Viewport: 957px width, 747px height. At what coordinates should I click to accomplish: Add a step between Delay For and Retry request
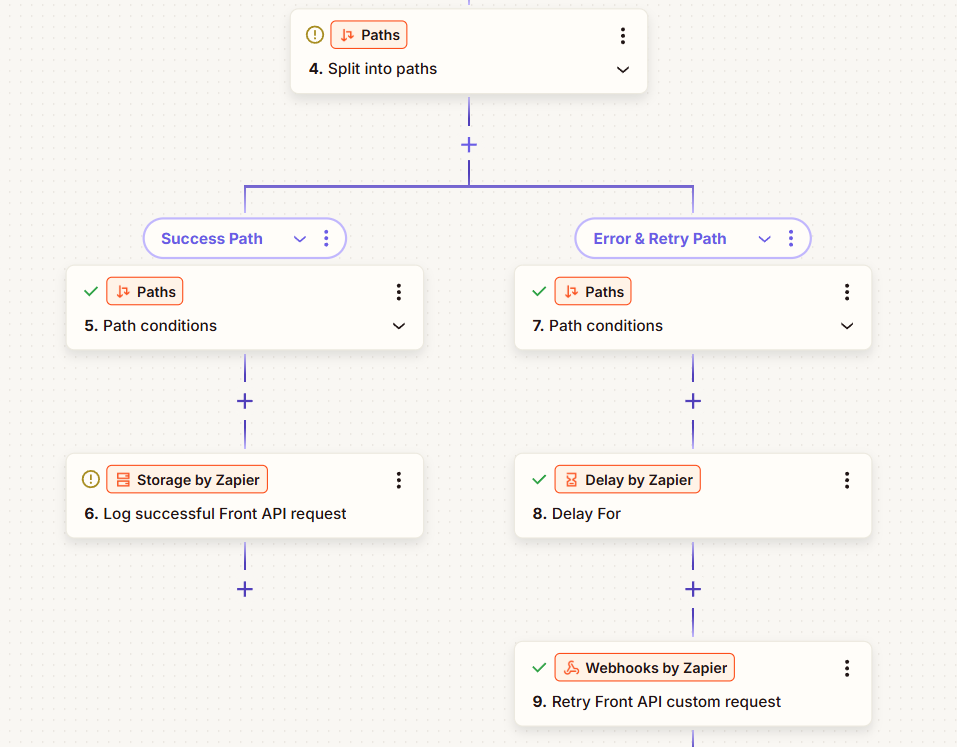pyautogui.click(x=693, y=589)
